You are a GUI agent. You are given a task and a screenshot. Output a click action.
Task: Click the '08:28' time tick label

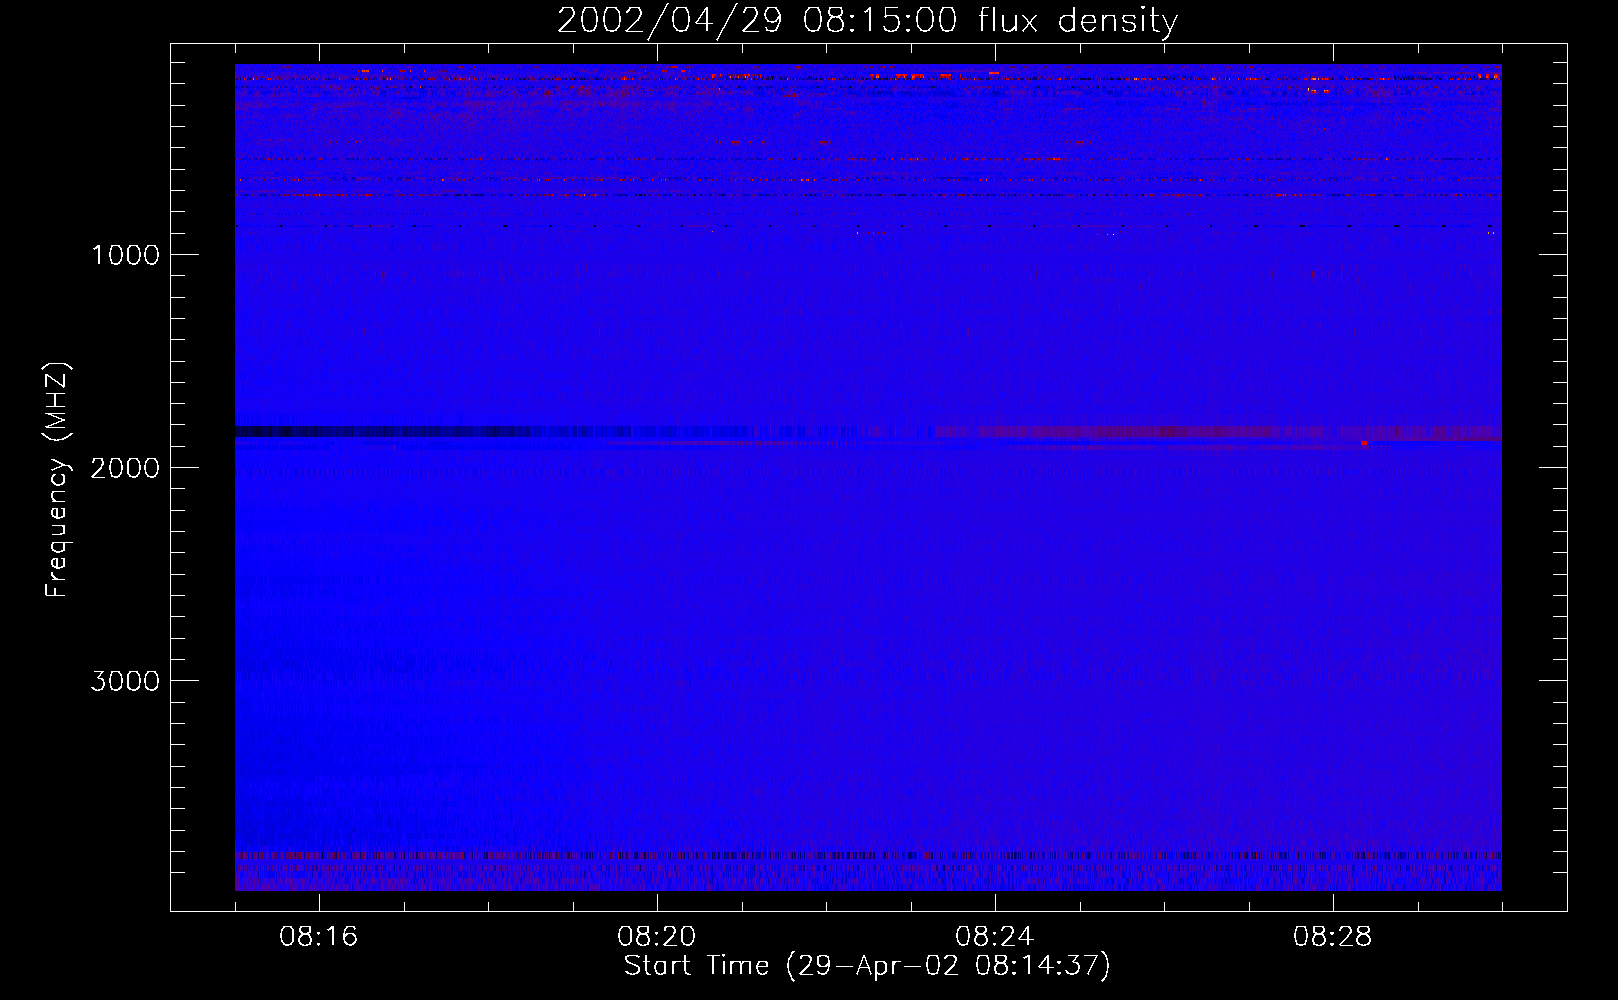[1333, 937]
